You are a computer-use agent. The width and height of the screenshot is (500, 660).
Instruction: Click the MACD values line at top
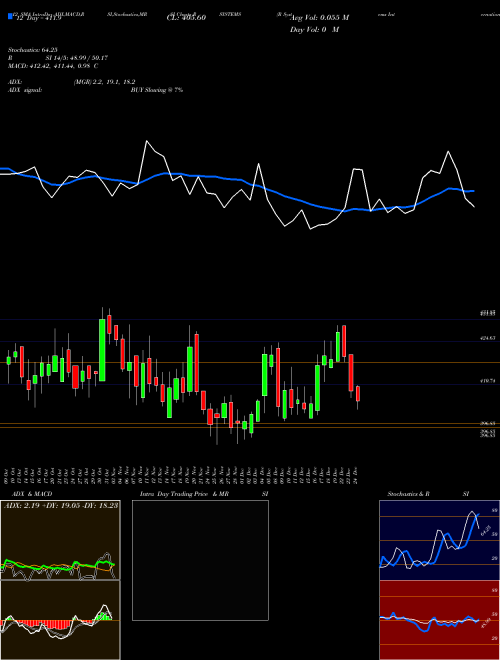[53, 66]
